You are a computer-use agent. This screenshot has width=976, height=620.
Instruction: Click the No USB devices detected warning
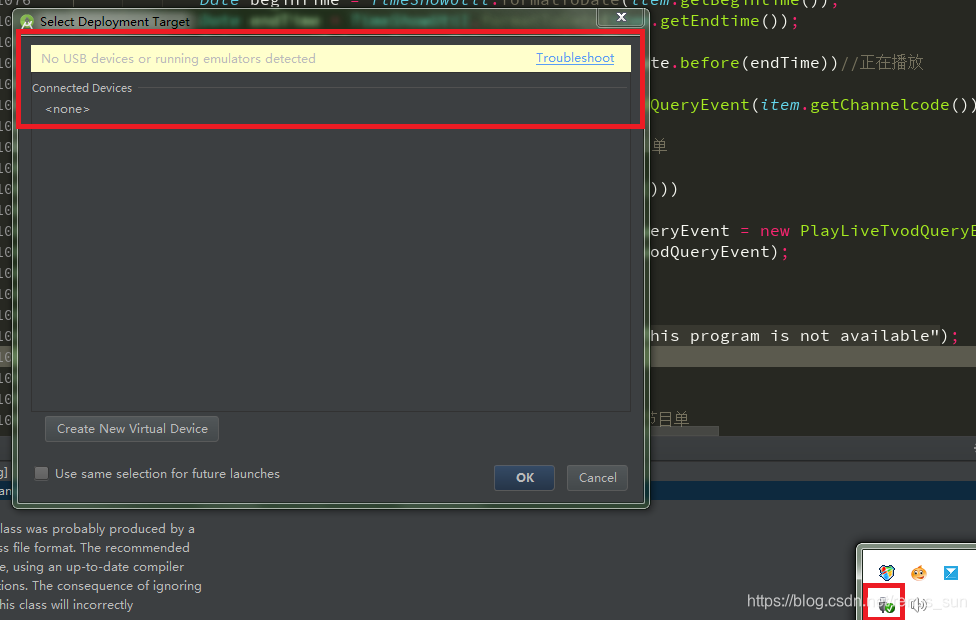pyautogui.click(x=178, y=59)
